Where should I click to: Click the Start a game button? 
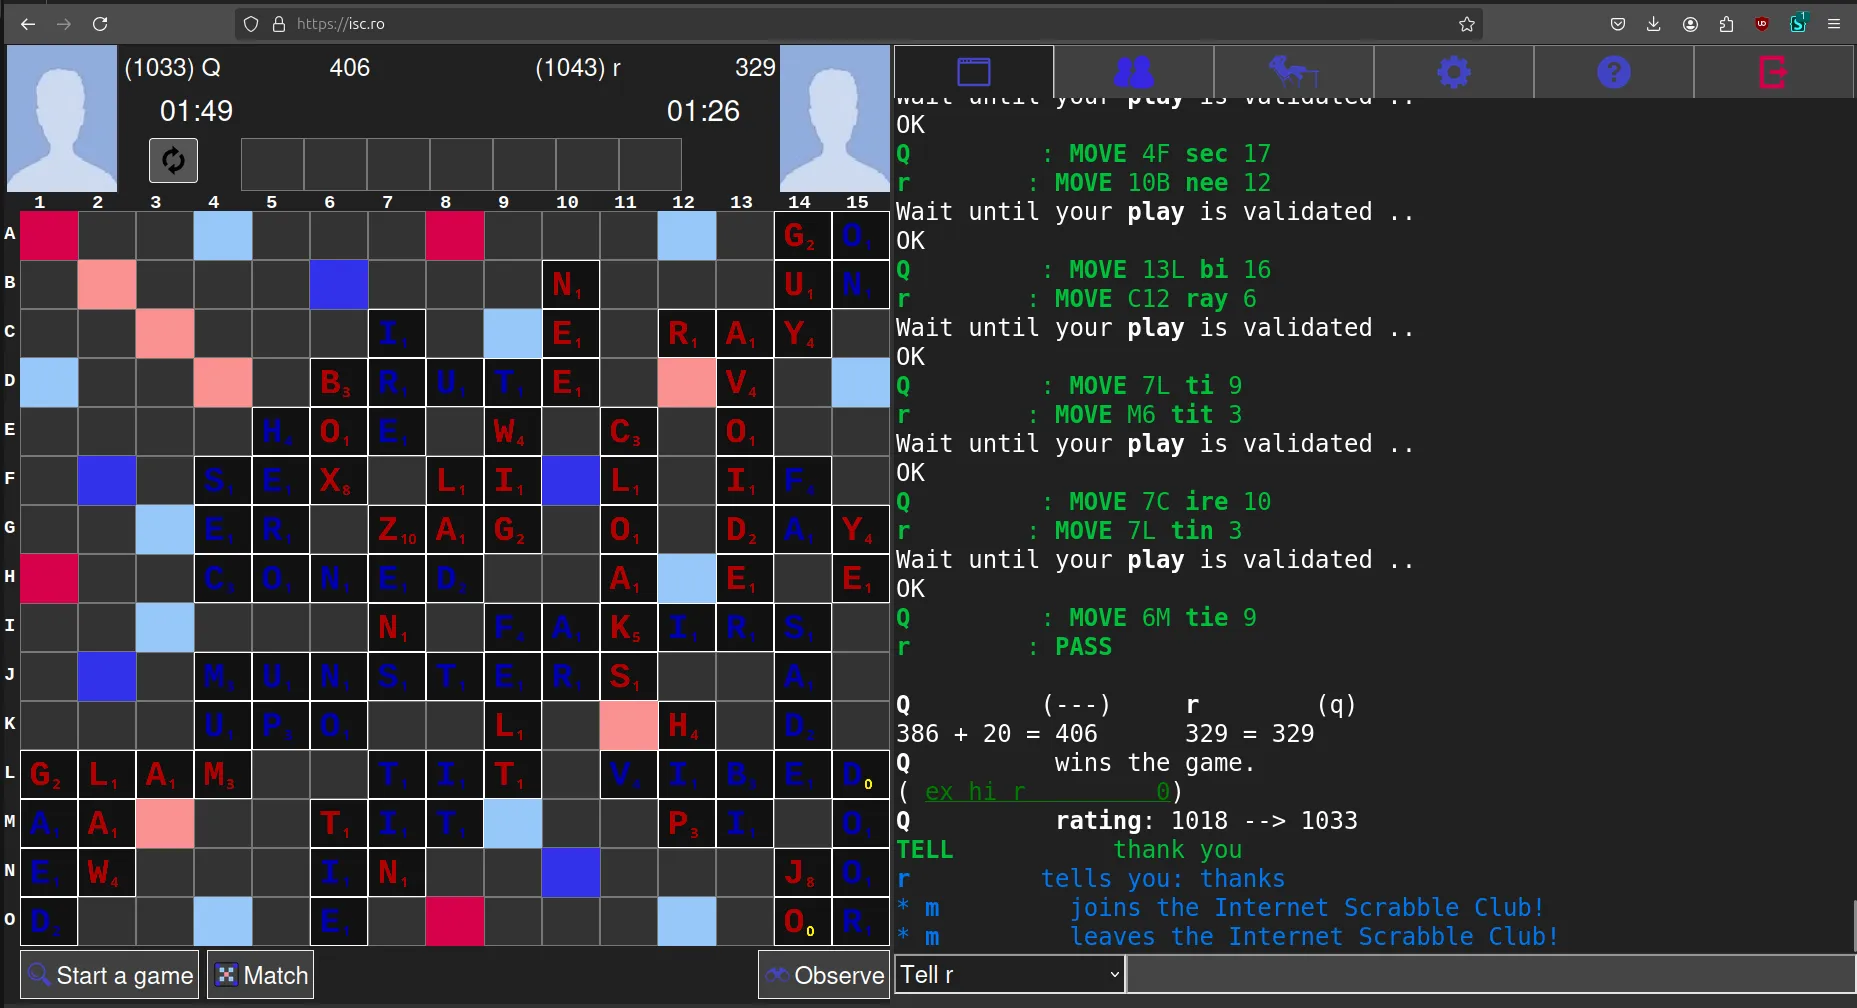point(111,975)
